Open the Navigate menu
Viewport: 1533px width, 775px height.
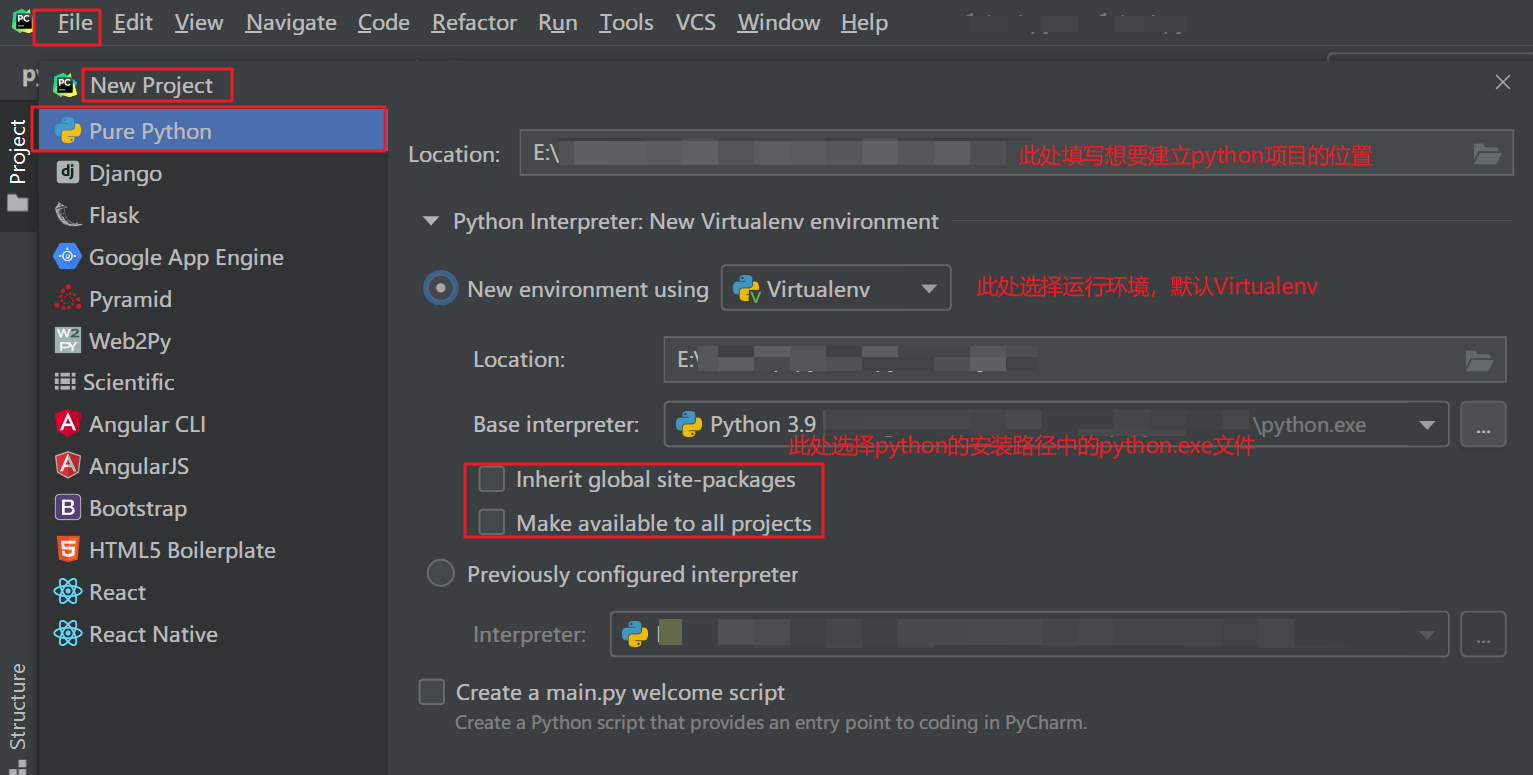(291, 22)
